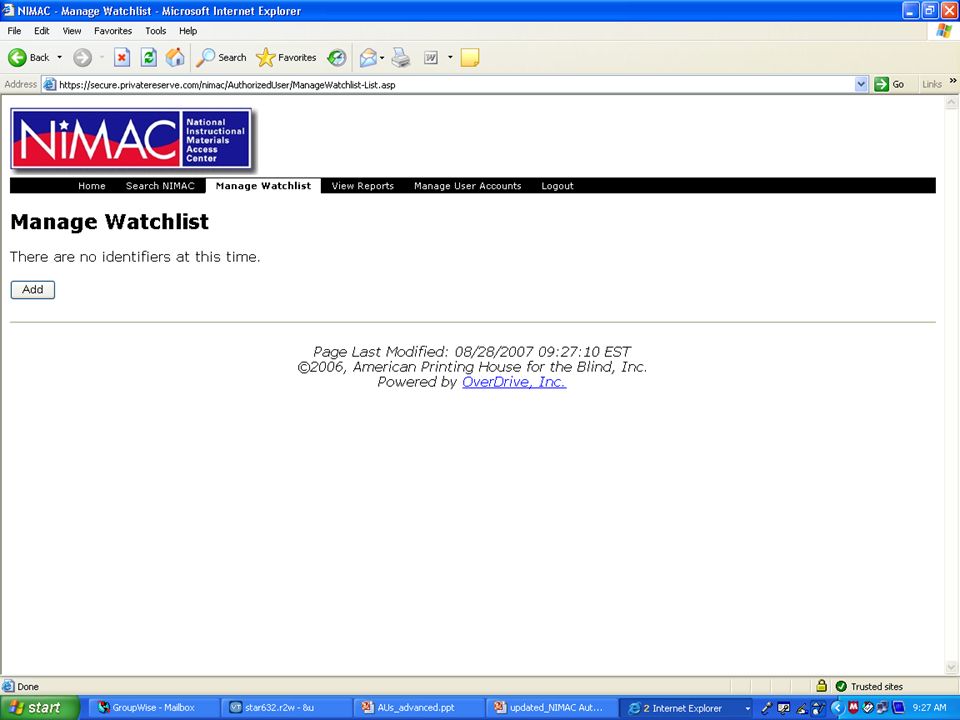Go to the browser Home page icon
The height and width of the screenshot is (720, 960).
(x=175, y=58)
